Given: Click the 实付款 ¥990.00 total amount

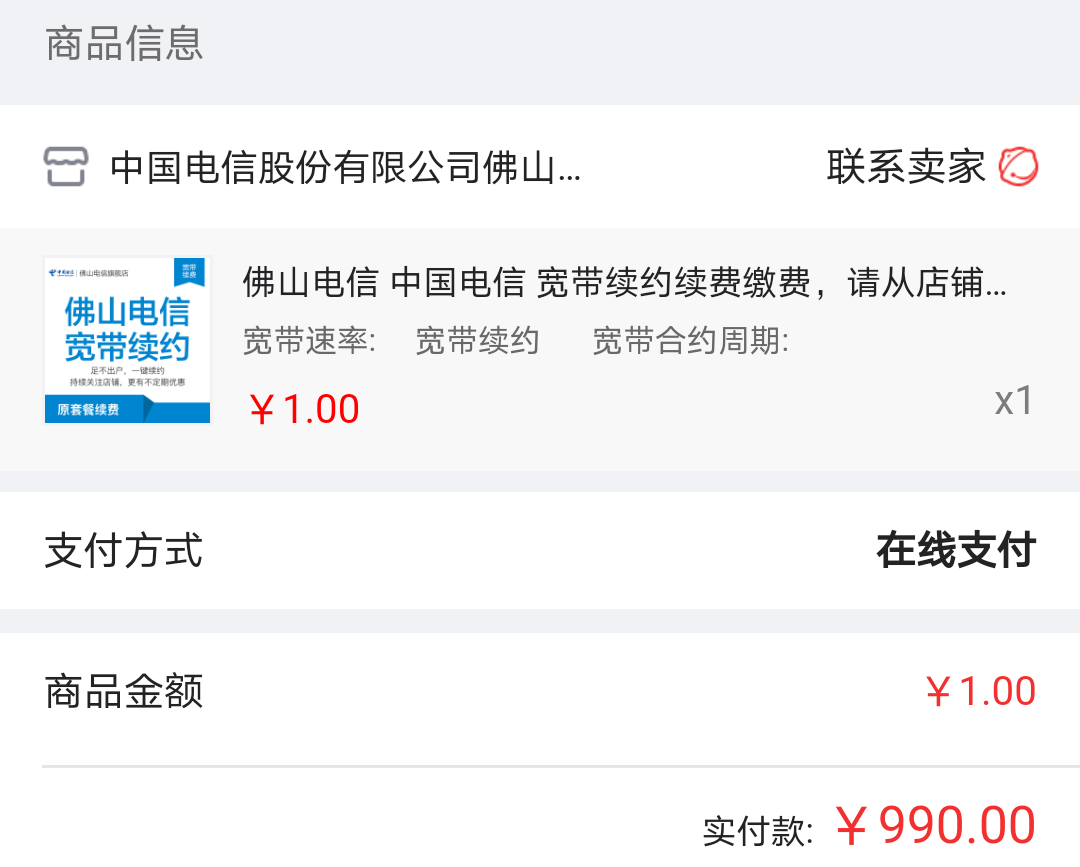Looking at the screenshot, I should pos(935,826).
